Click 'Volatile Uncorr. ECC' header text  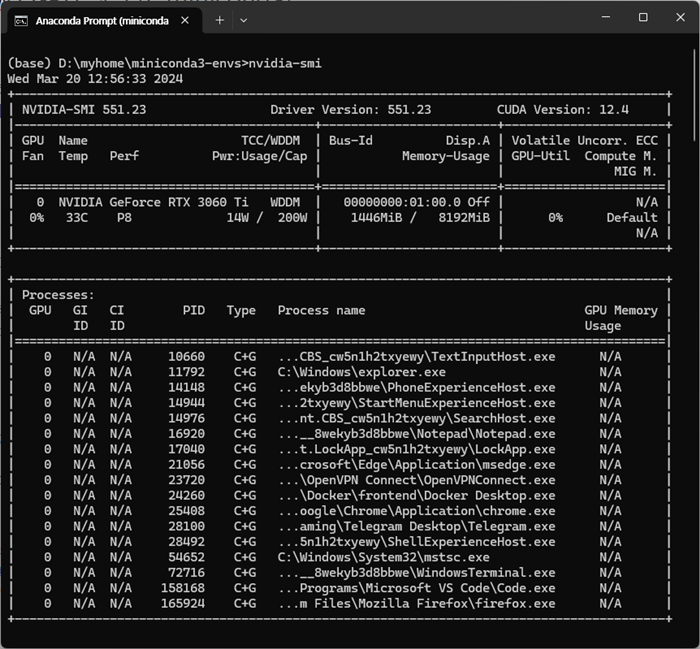click(584, 141)
